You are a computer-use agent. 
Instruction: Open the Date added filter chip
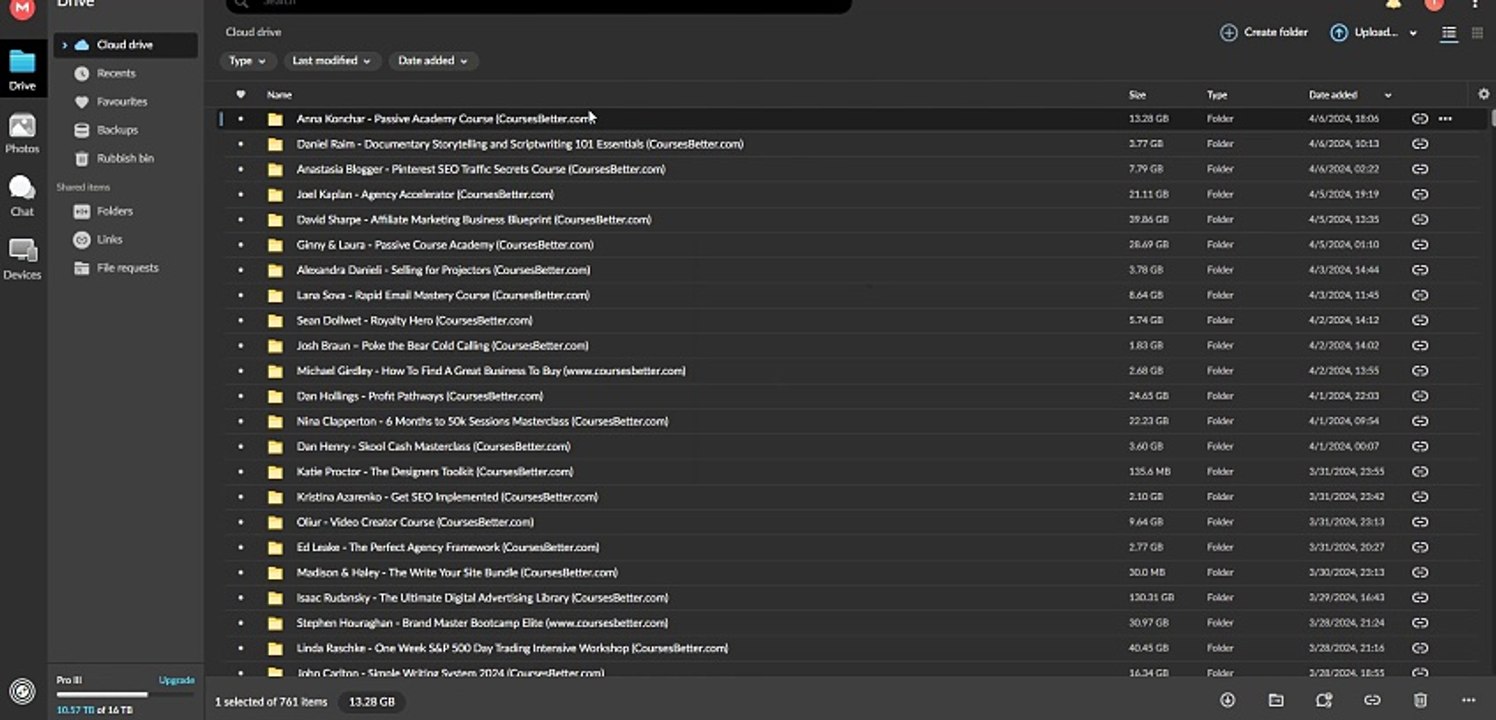point(433,61)
